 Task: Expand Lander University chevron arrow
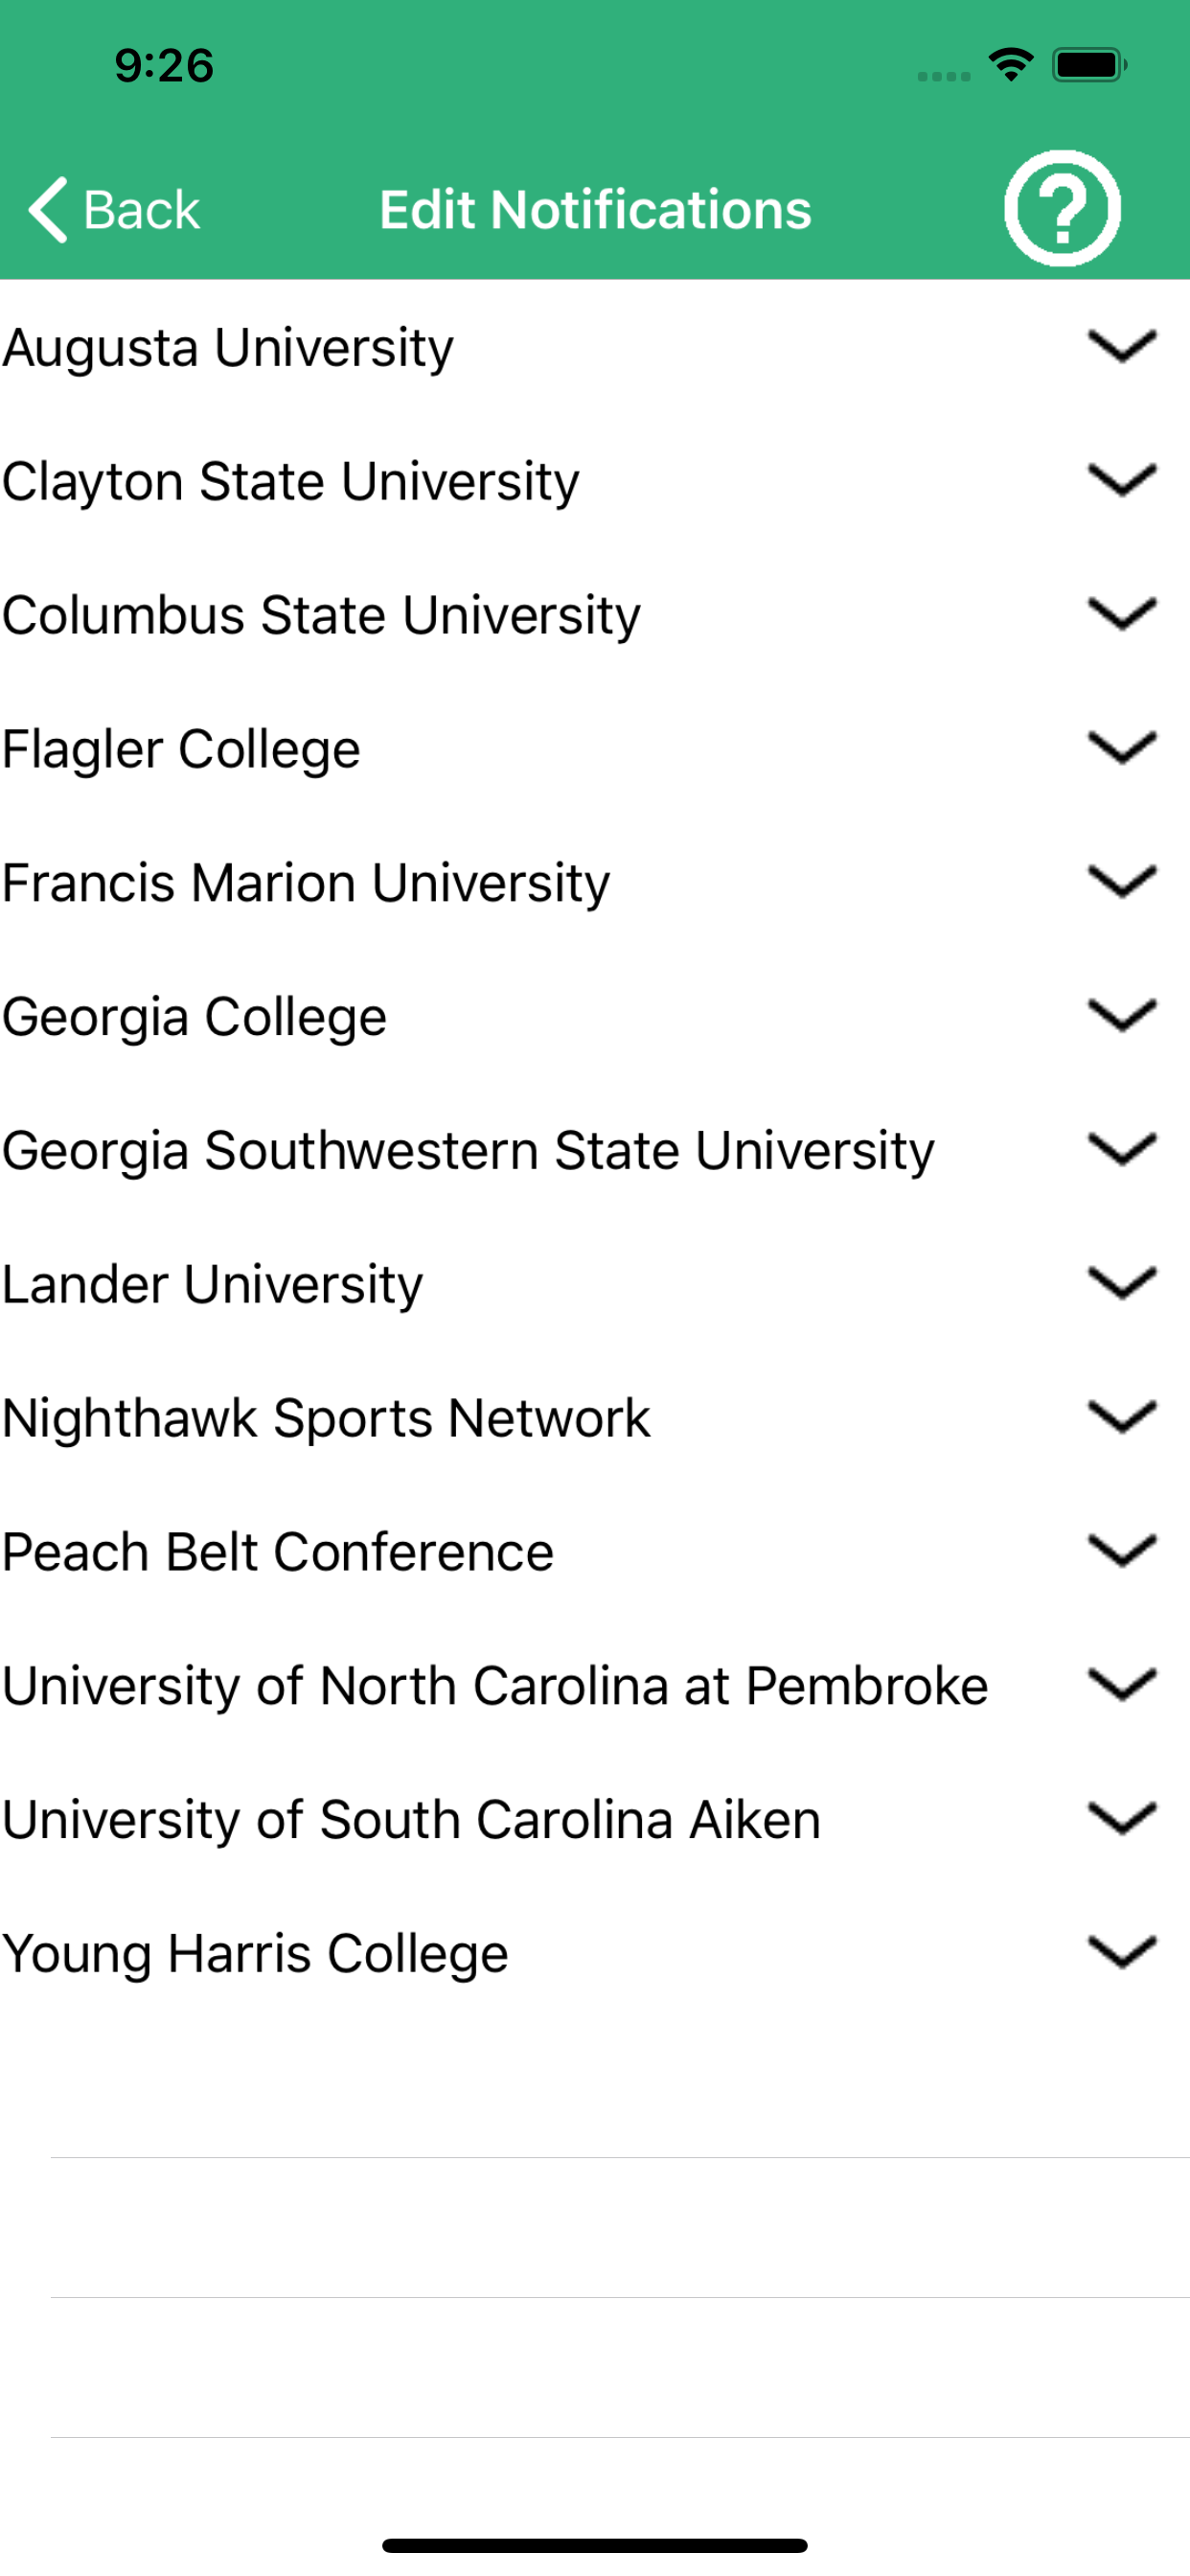point(1121,1283)
